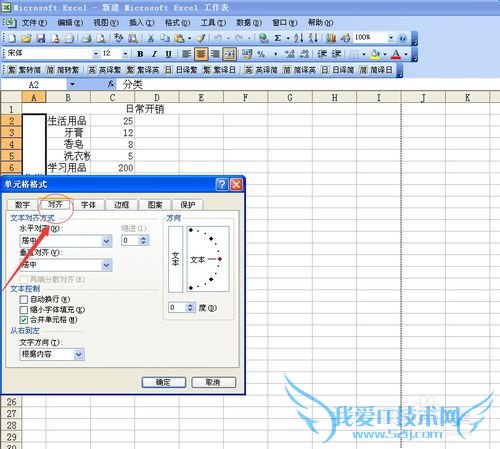Click the red Font Color swatch
This screenshot has width=500, height=449.
tap(396, 54)
